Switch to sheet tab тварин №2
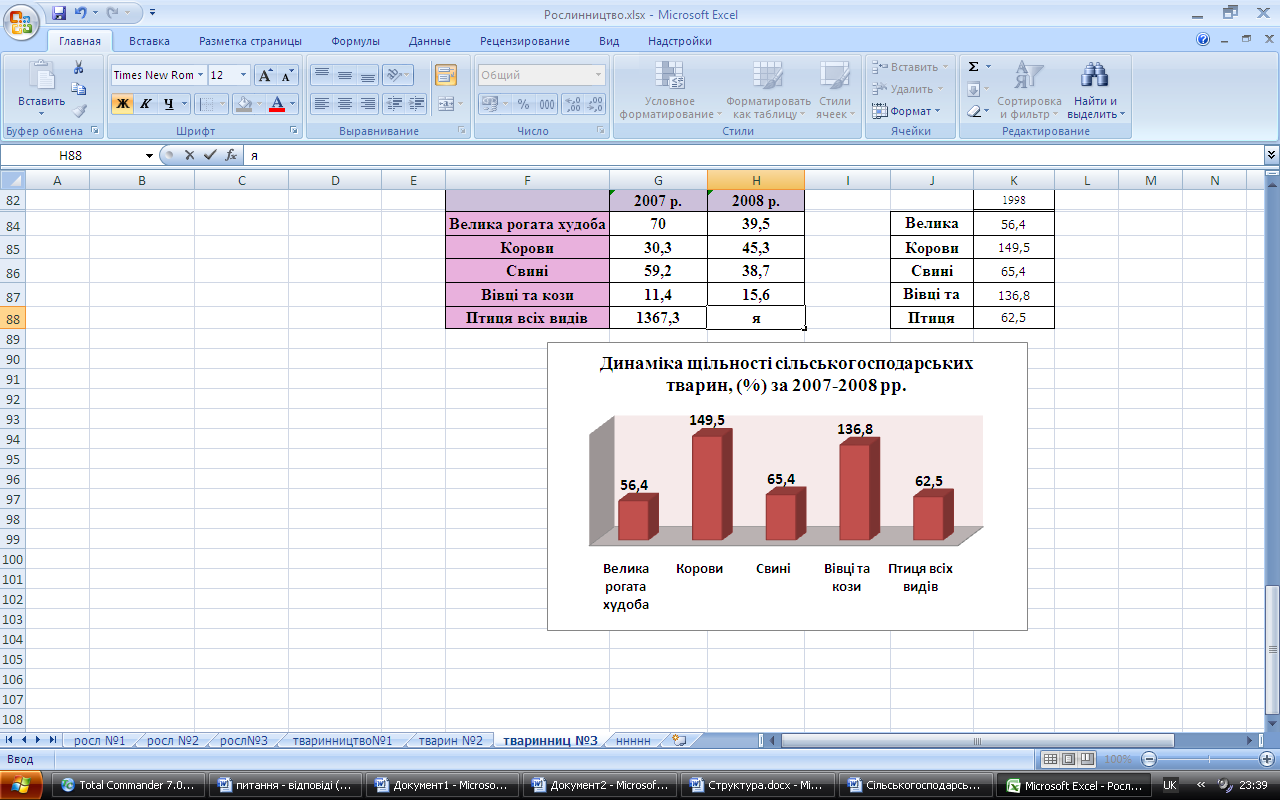The height and width of the screenshot is (800, 1280). point(451,741)
